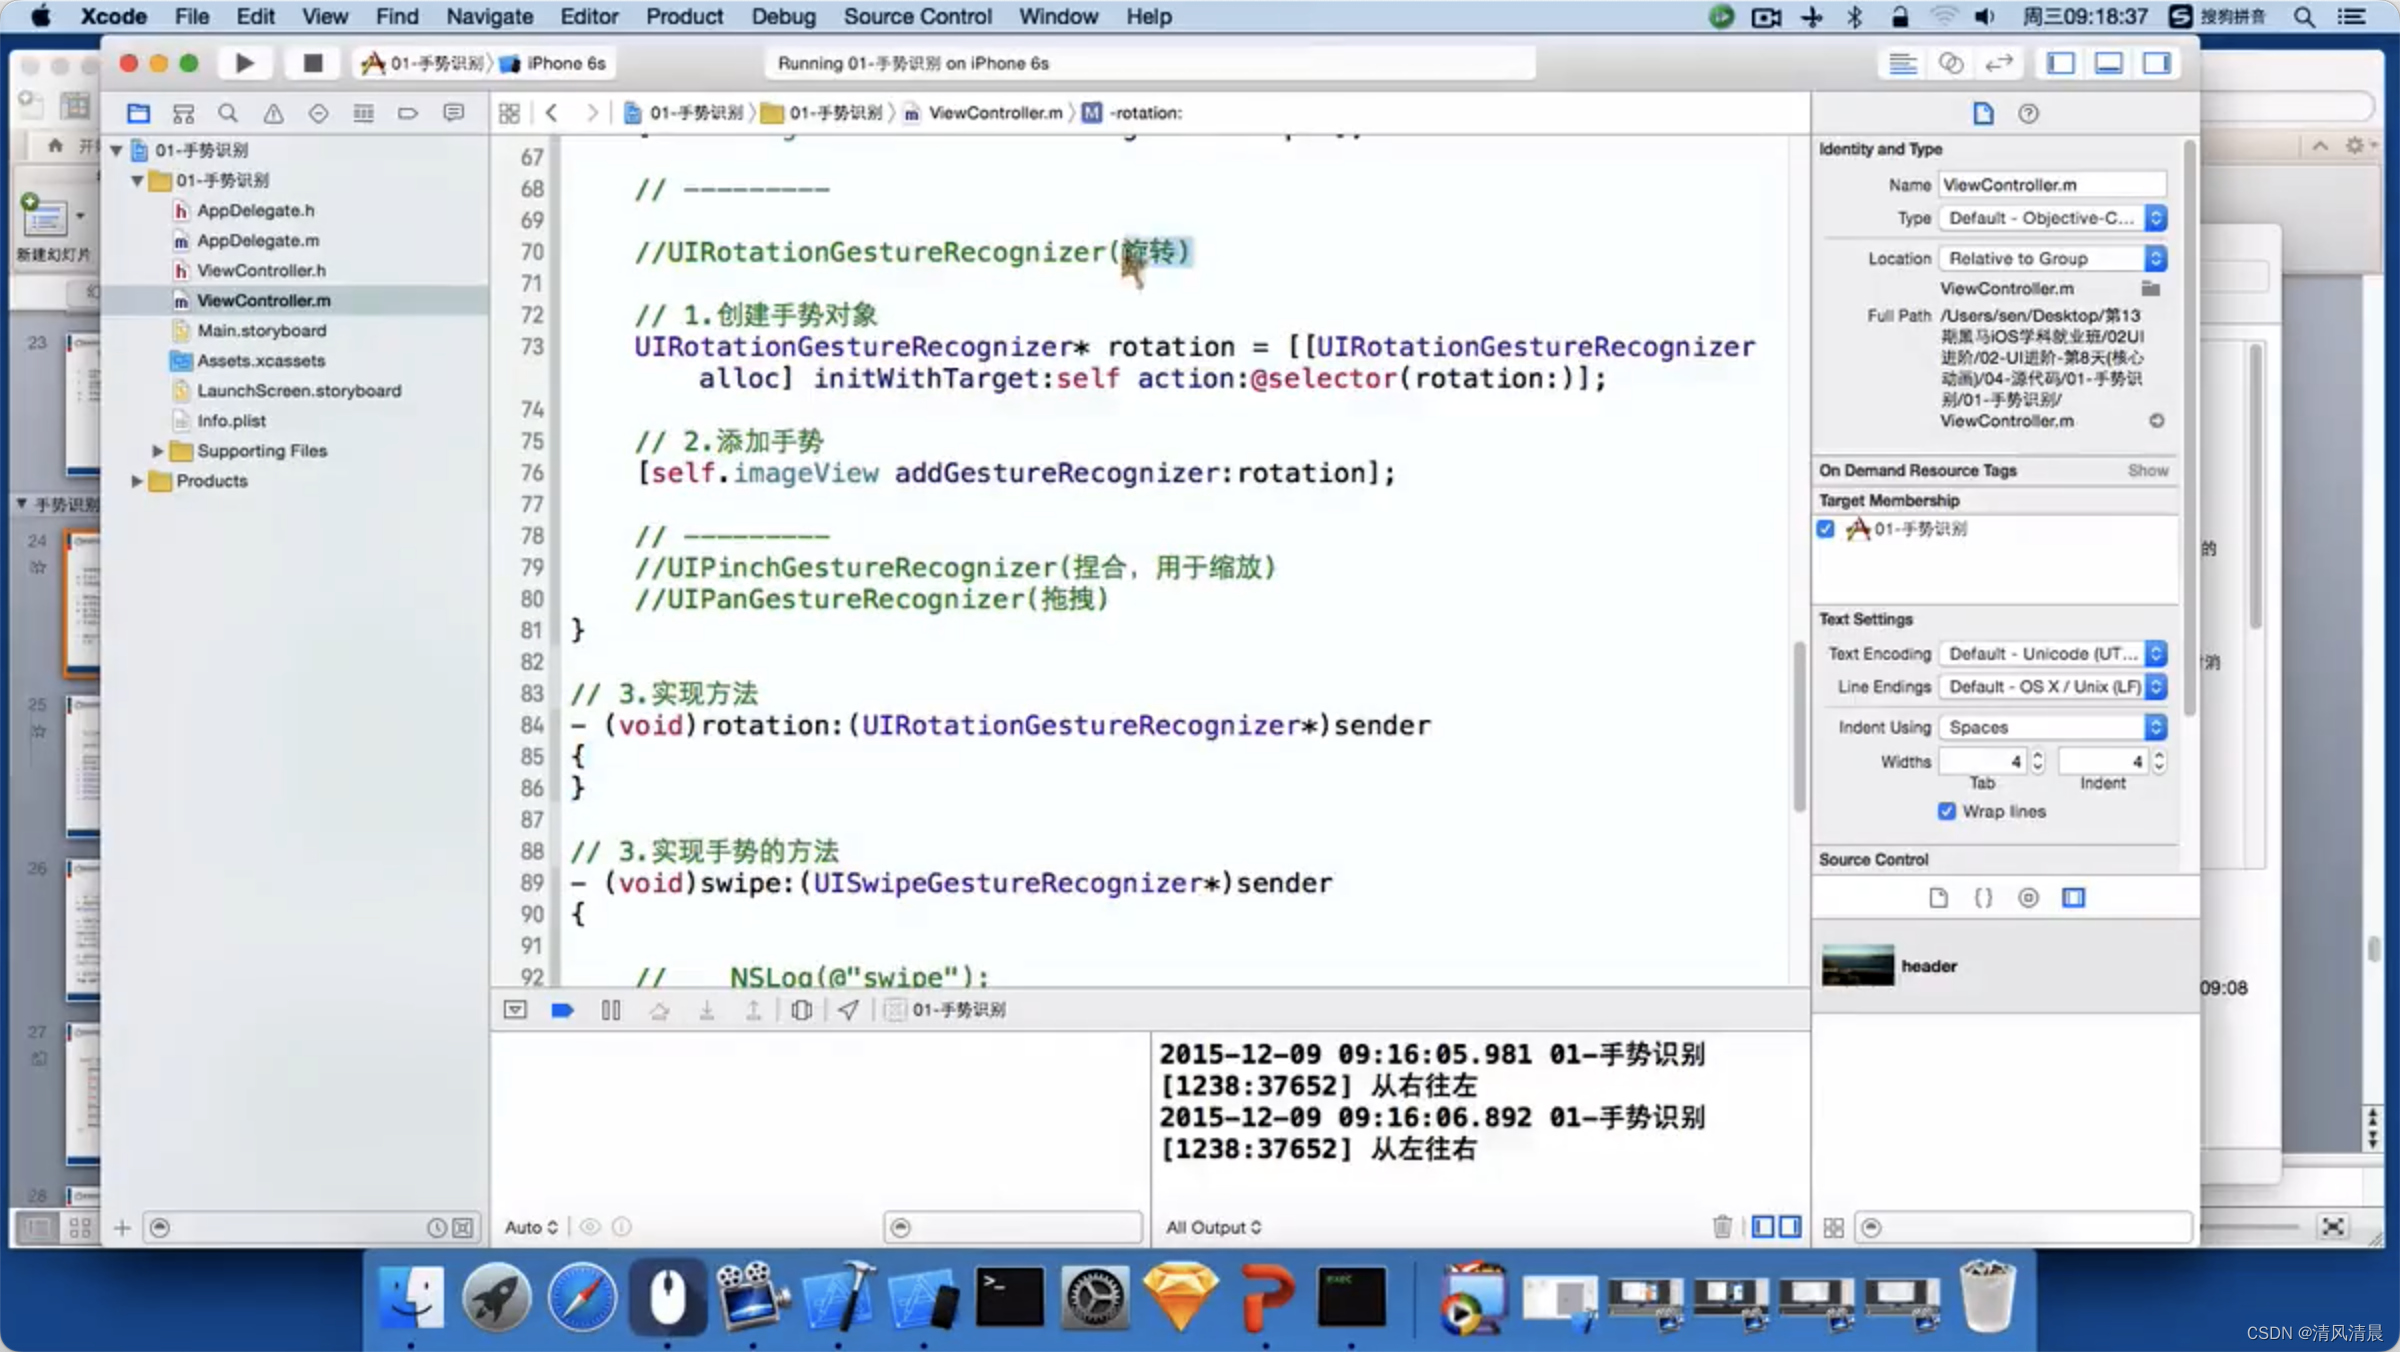Viewport: 2400px width, 1352px height.
Task: Open the Editor menu
Action: (589, 16)
